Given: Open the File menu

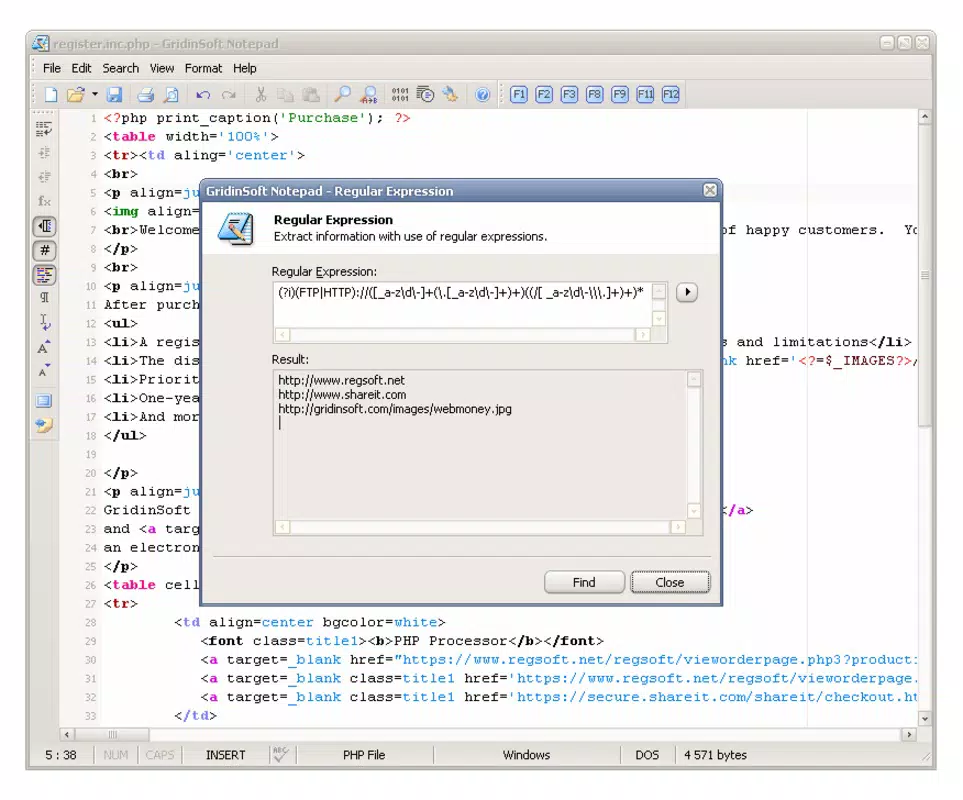Looking at the screenshot, I should pyautogui.click(x=52, y=68).
